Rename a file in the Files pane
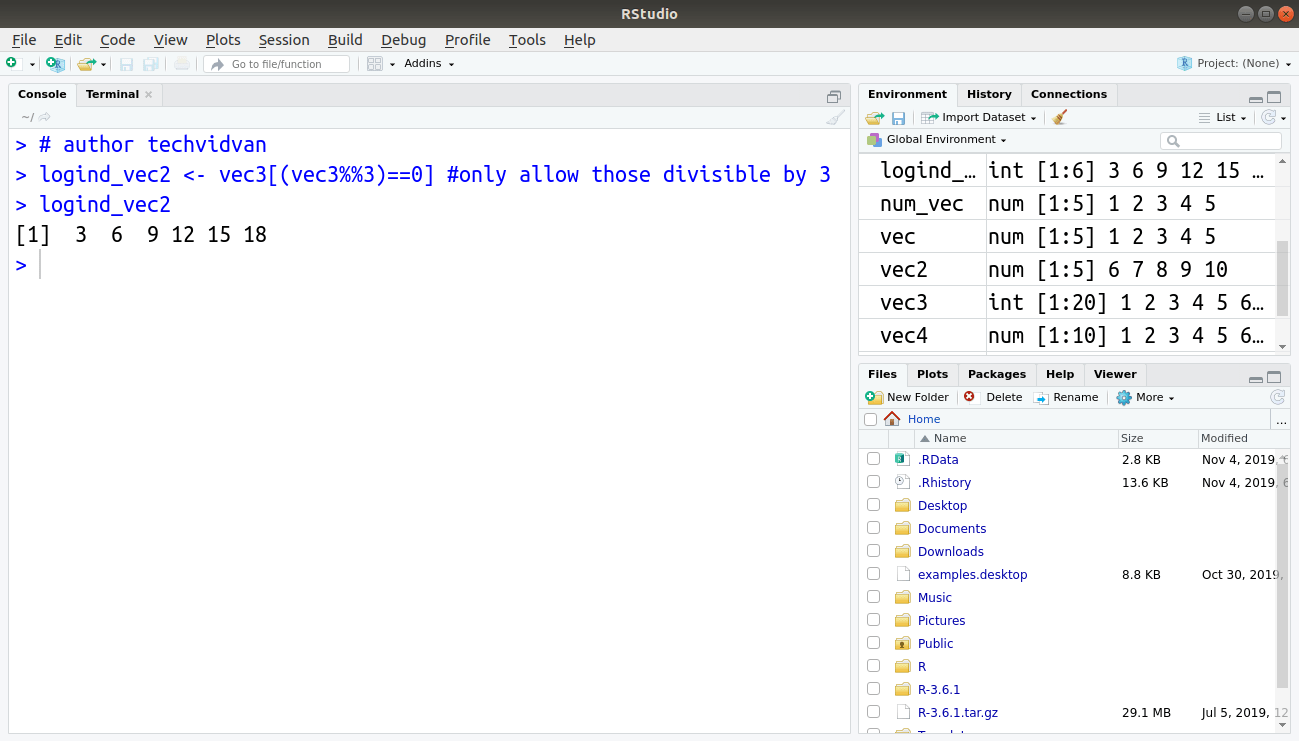The width and height of the screenshot is (1299, 741). coord(1067,397)
